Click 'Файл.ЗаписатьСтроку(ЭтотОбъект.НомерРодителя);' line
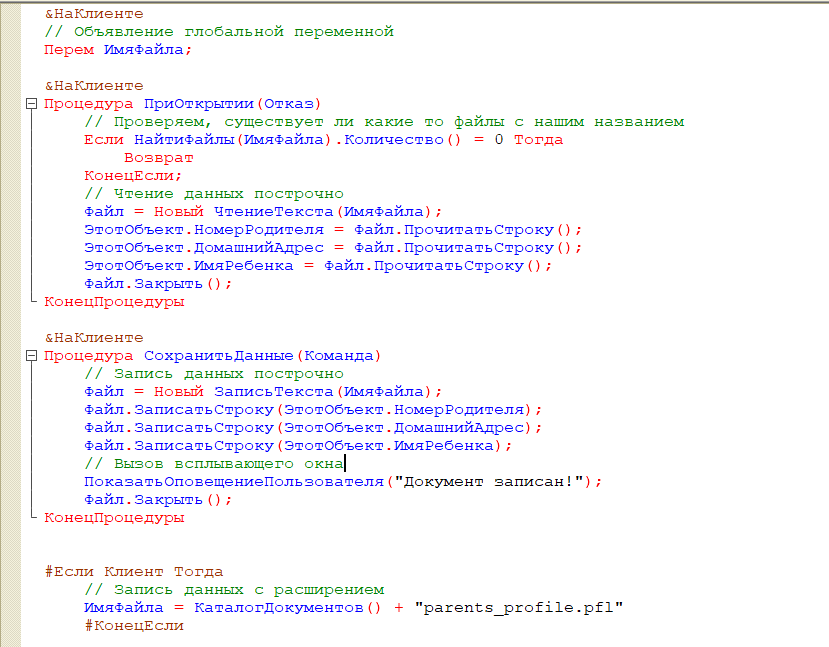829x647 pixels. click(313, 410)
